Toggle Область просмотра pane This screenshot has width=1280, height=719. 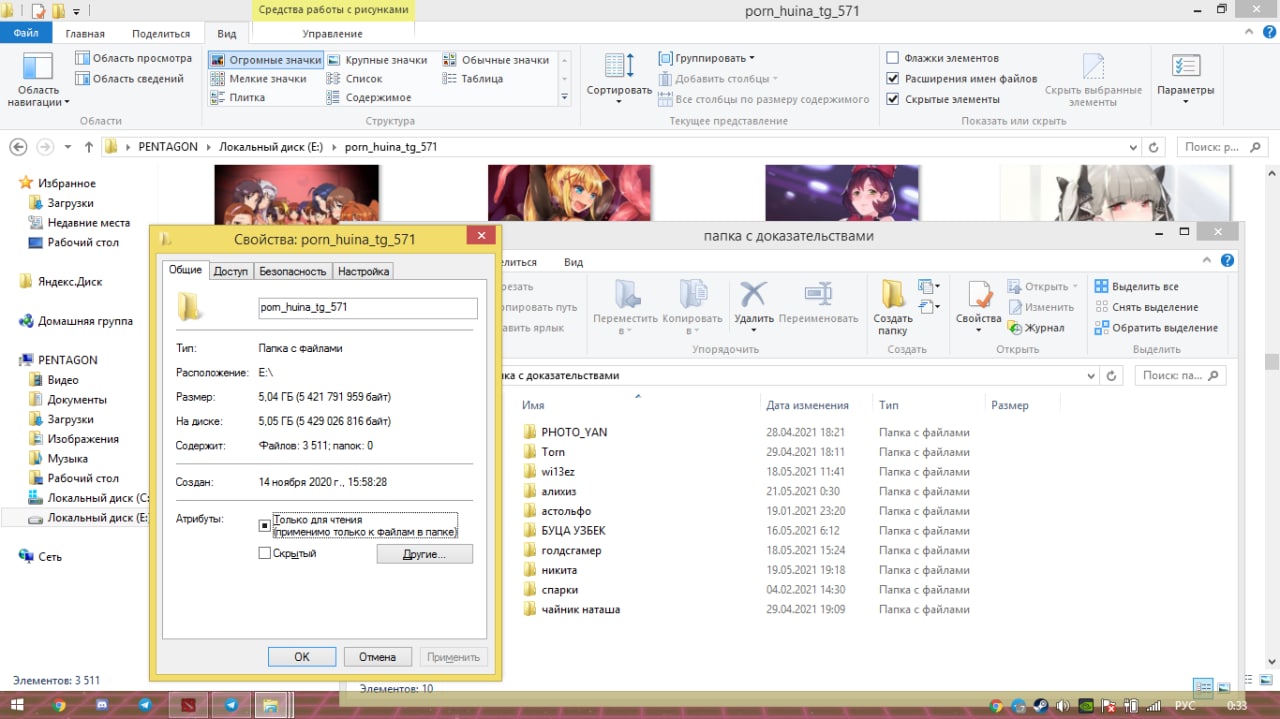point(134,58)
